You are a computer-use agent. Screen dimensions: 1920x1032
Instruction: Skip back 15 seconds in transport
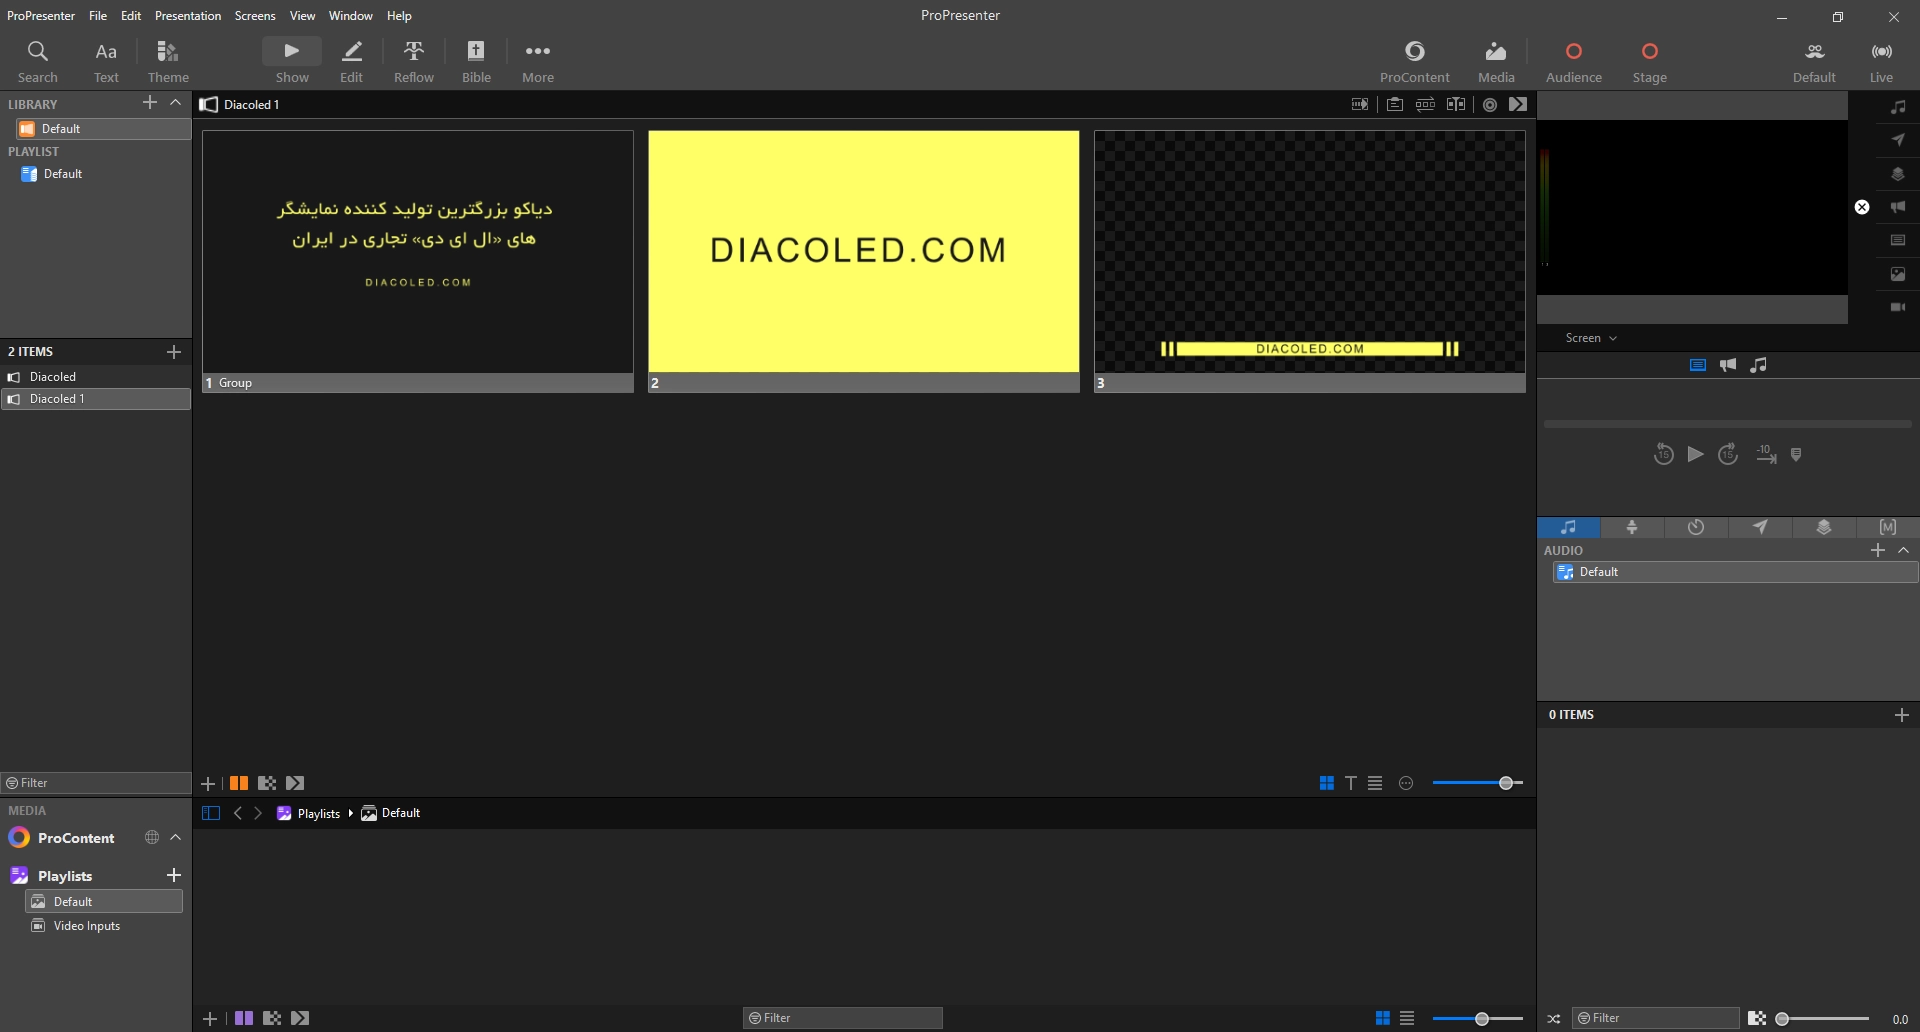coord(1663,455)
